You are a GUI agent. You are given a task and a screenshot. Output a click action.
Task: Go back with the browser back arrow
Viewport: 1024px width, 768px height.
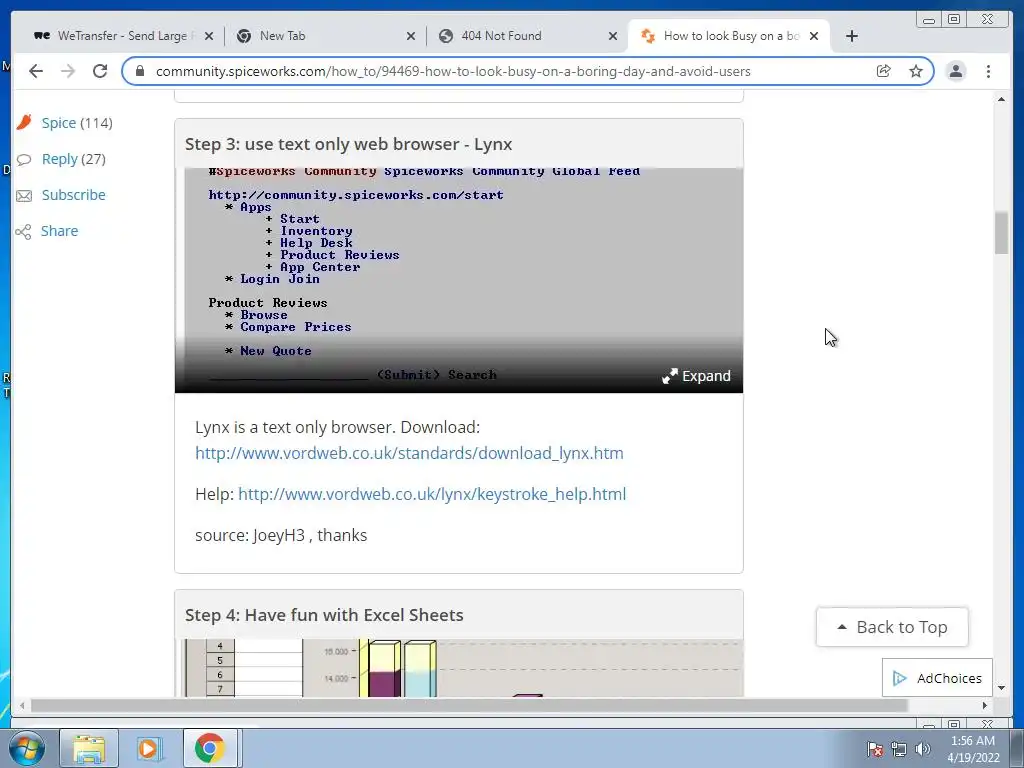coord(36,71)
